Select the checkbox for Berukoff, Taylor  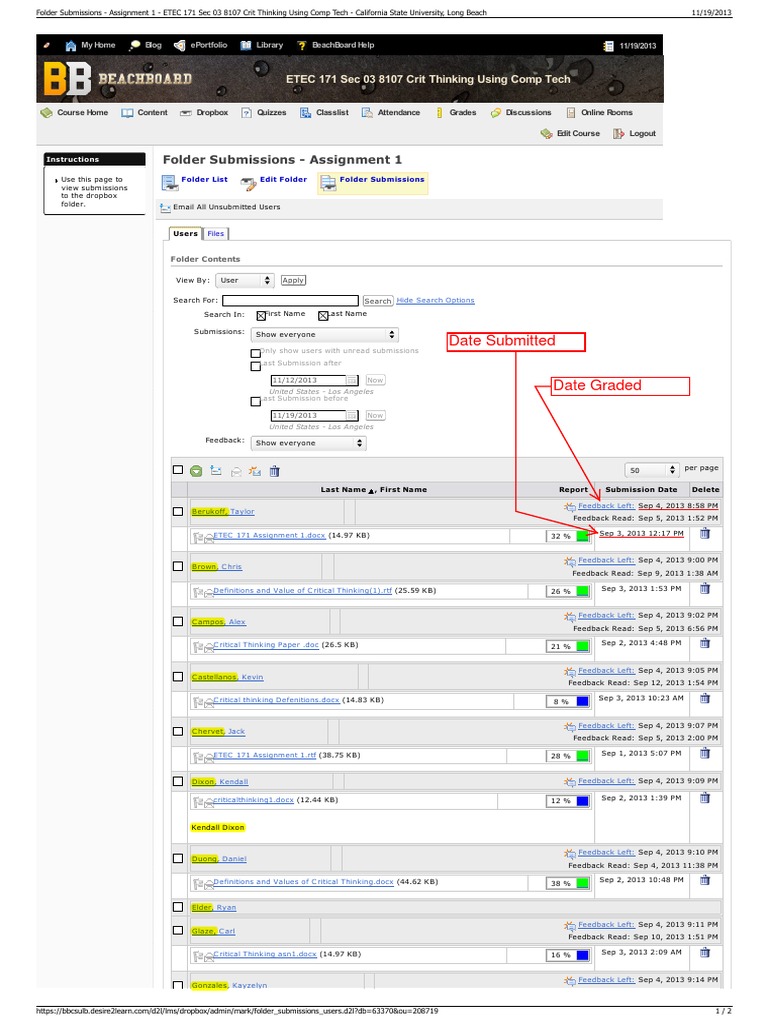[x=178, y=511]
